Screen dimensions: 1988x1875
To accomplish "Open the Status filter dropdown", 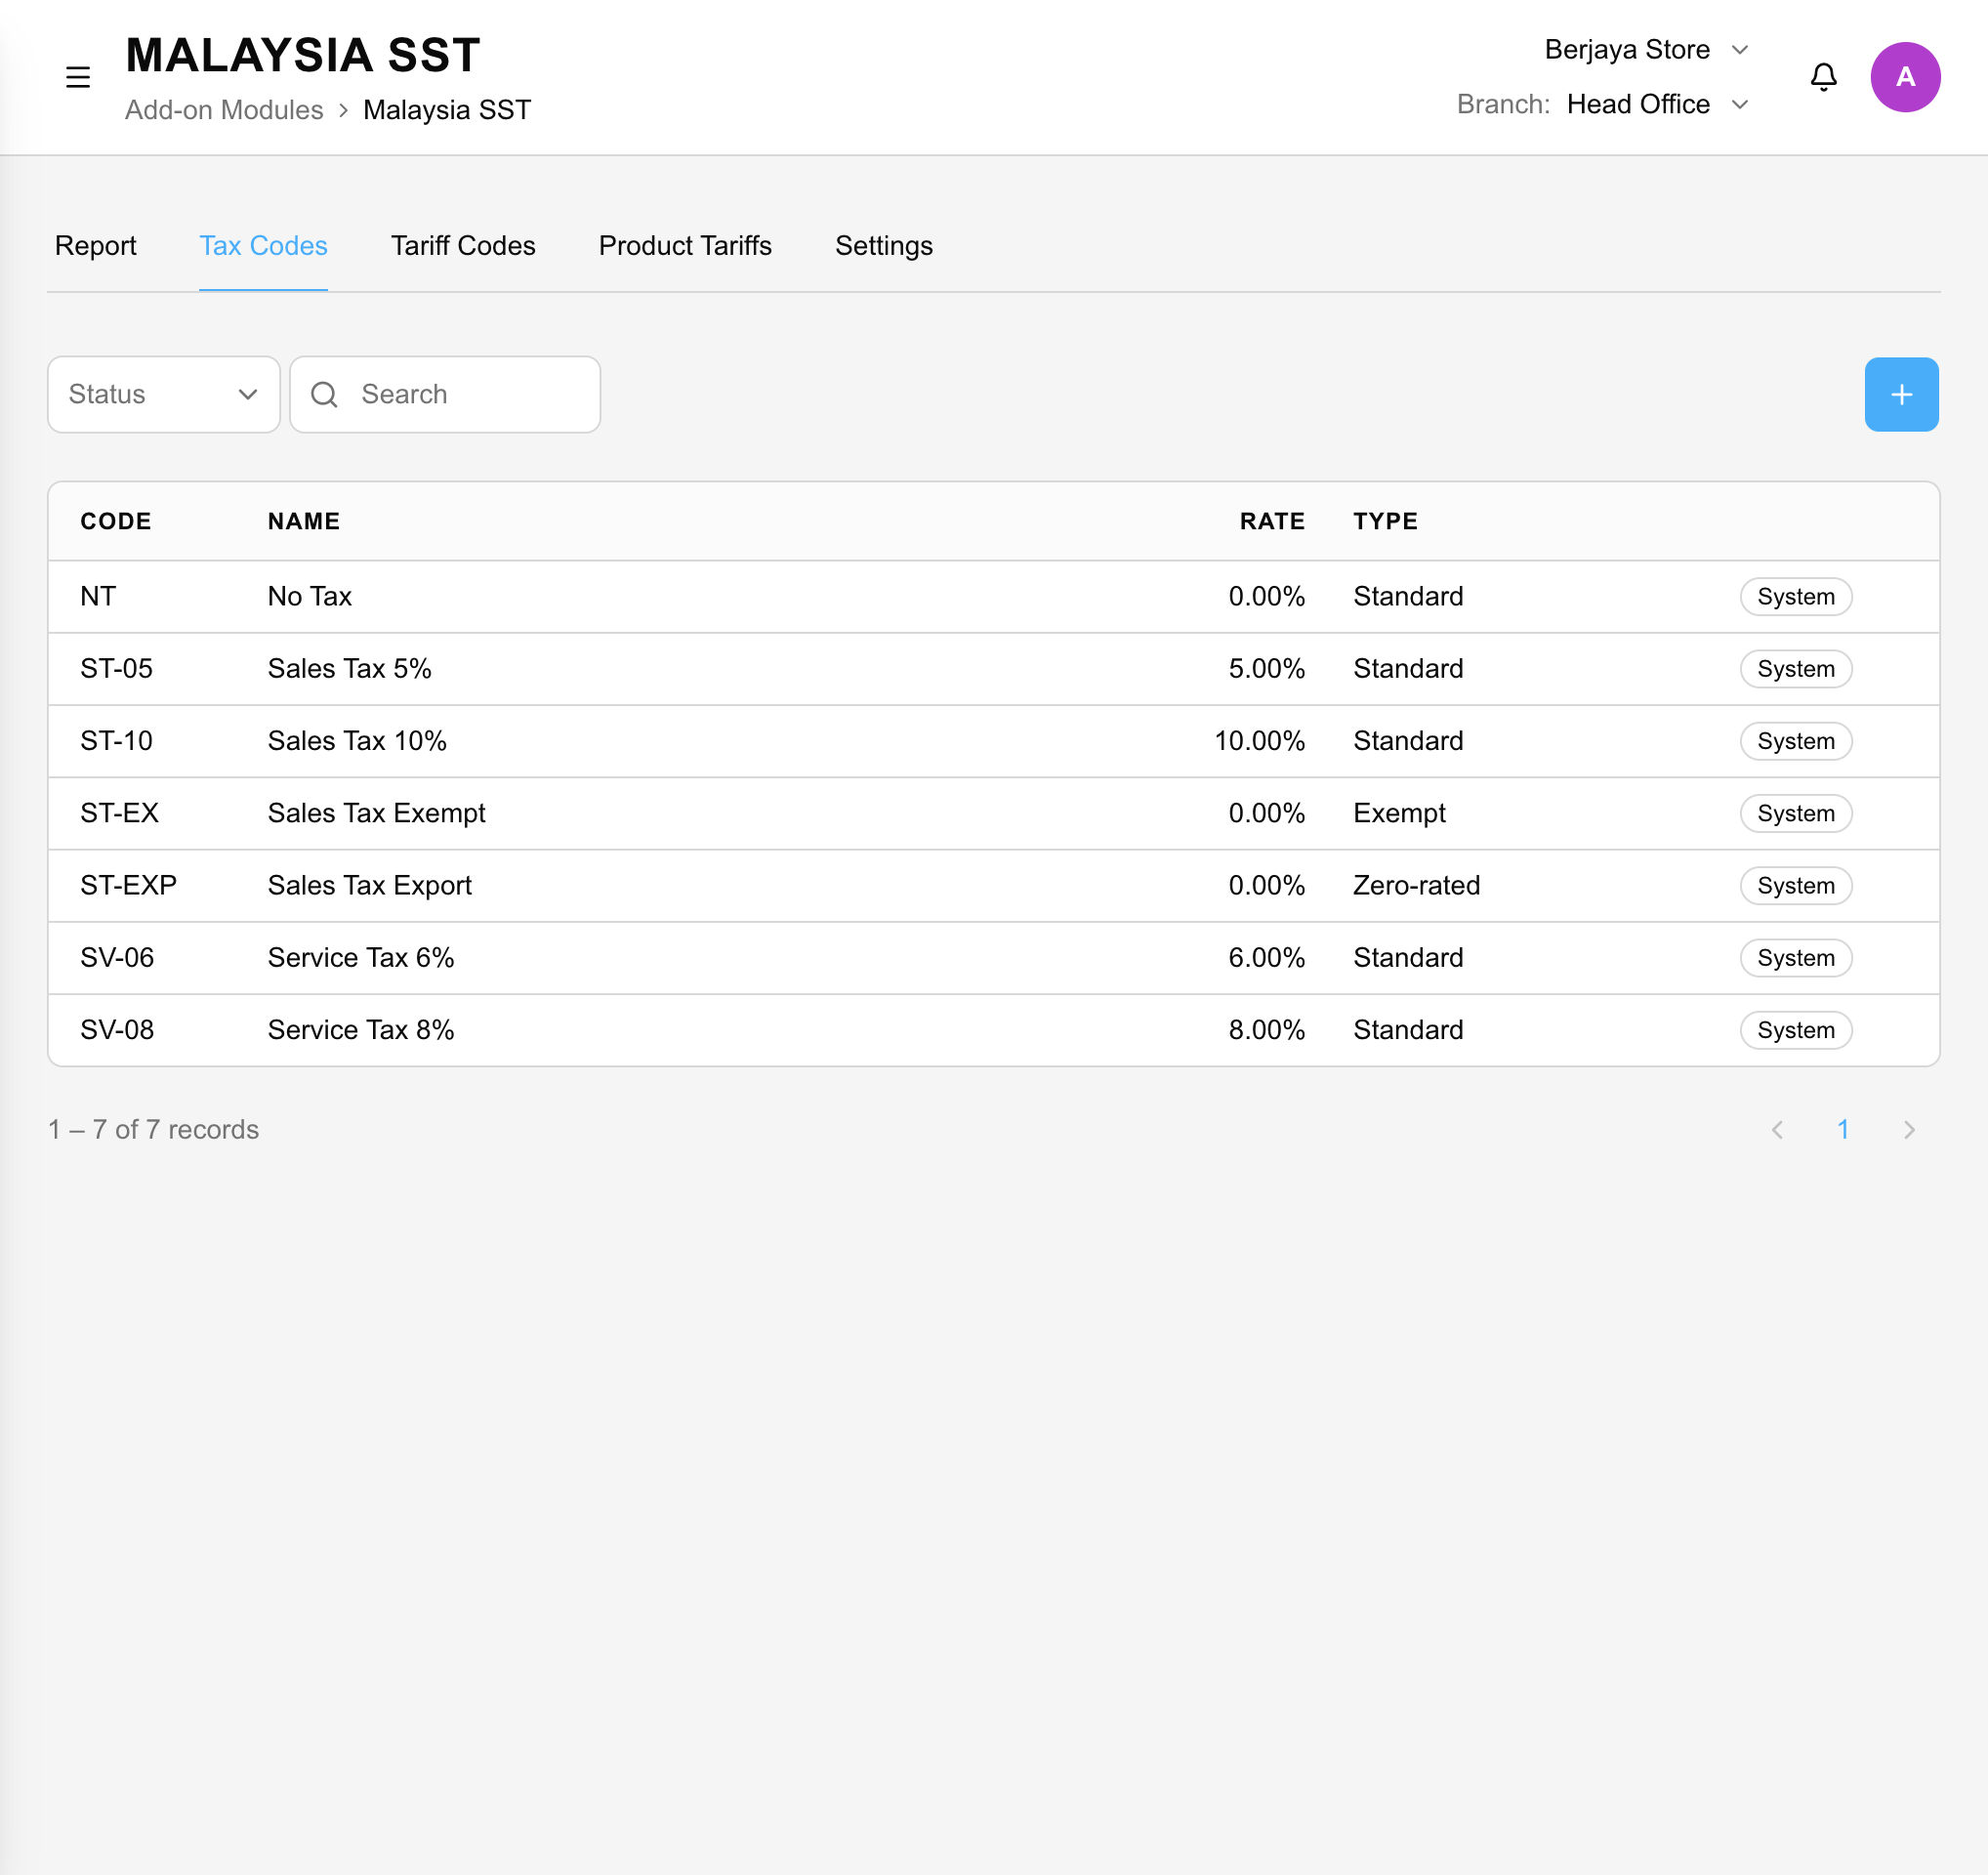I will click(164, 394).
